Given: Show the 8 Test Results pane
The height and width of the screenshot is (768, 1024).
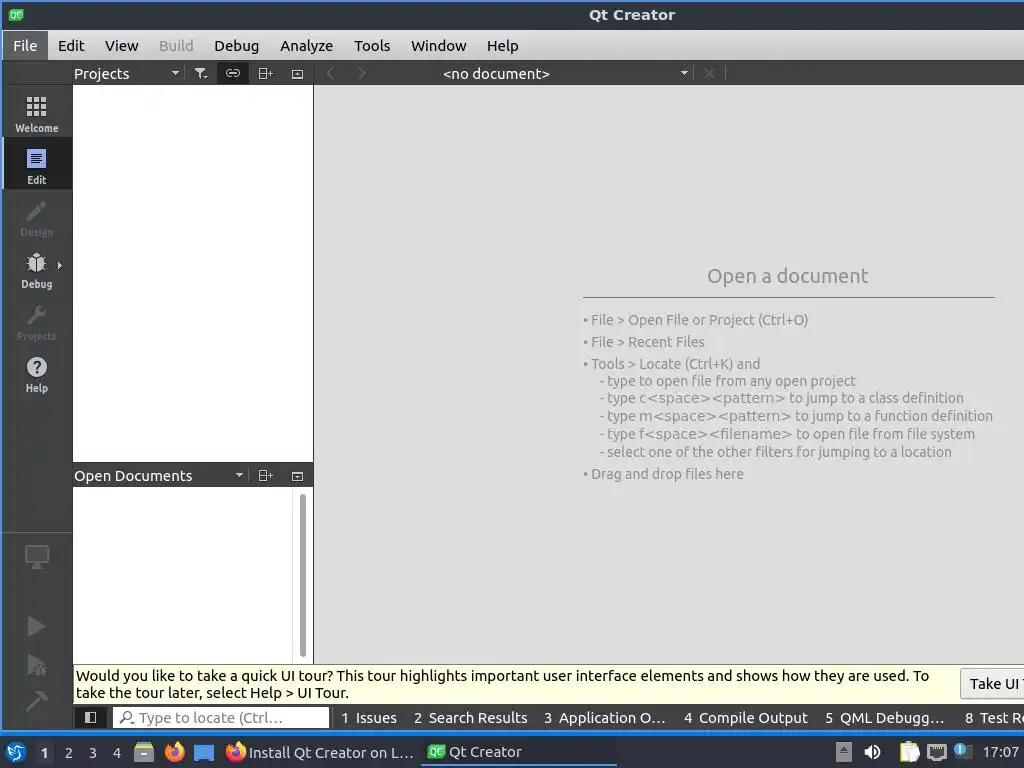Looking at the screenshot, I should click(x=993, y=718).
